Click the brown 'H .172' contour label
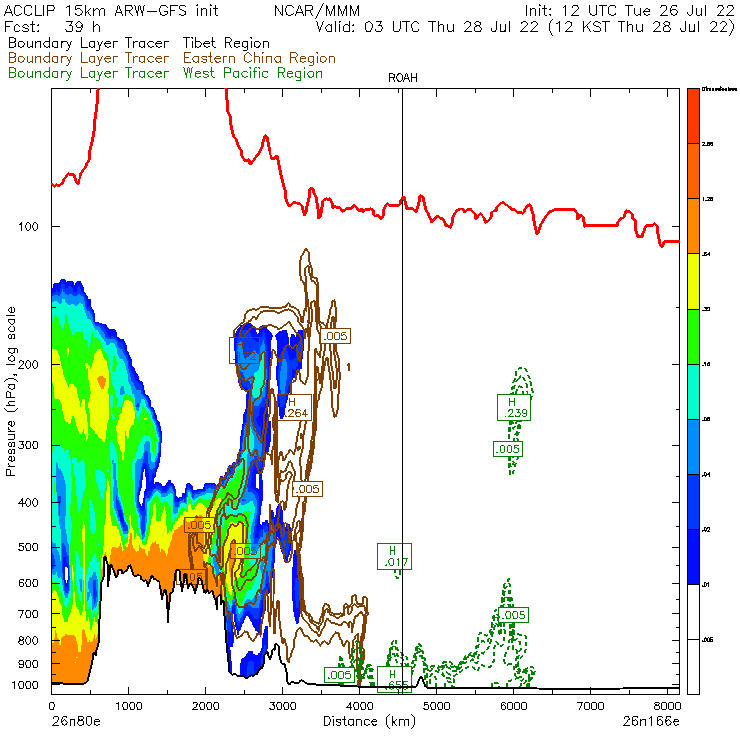 pyautogui.click(x=244, y=350)
